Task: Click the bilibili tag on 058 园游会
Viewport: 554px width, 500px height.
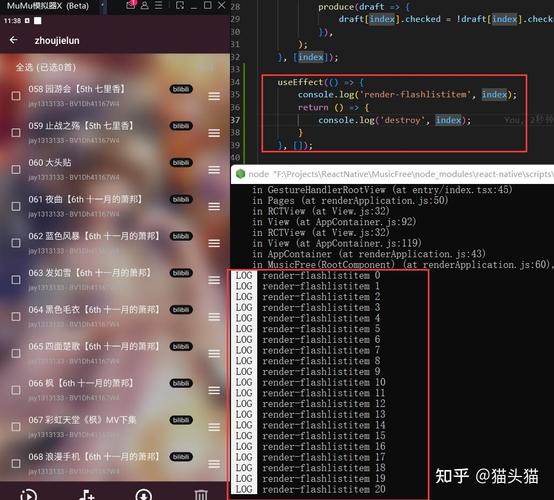Action: [x=181, y=89]
